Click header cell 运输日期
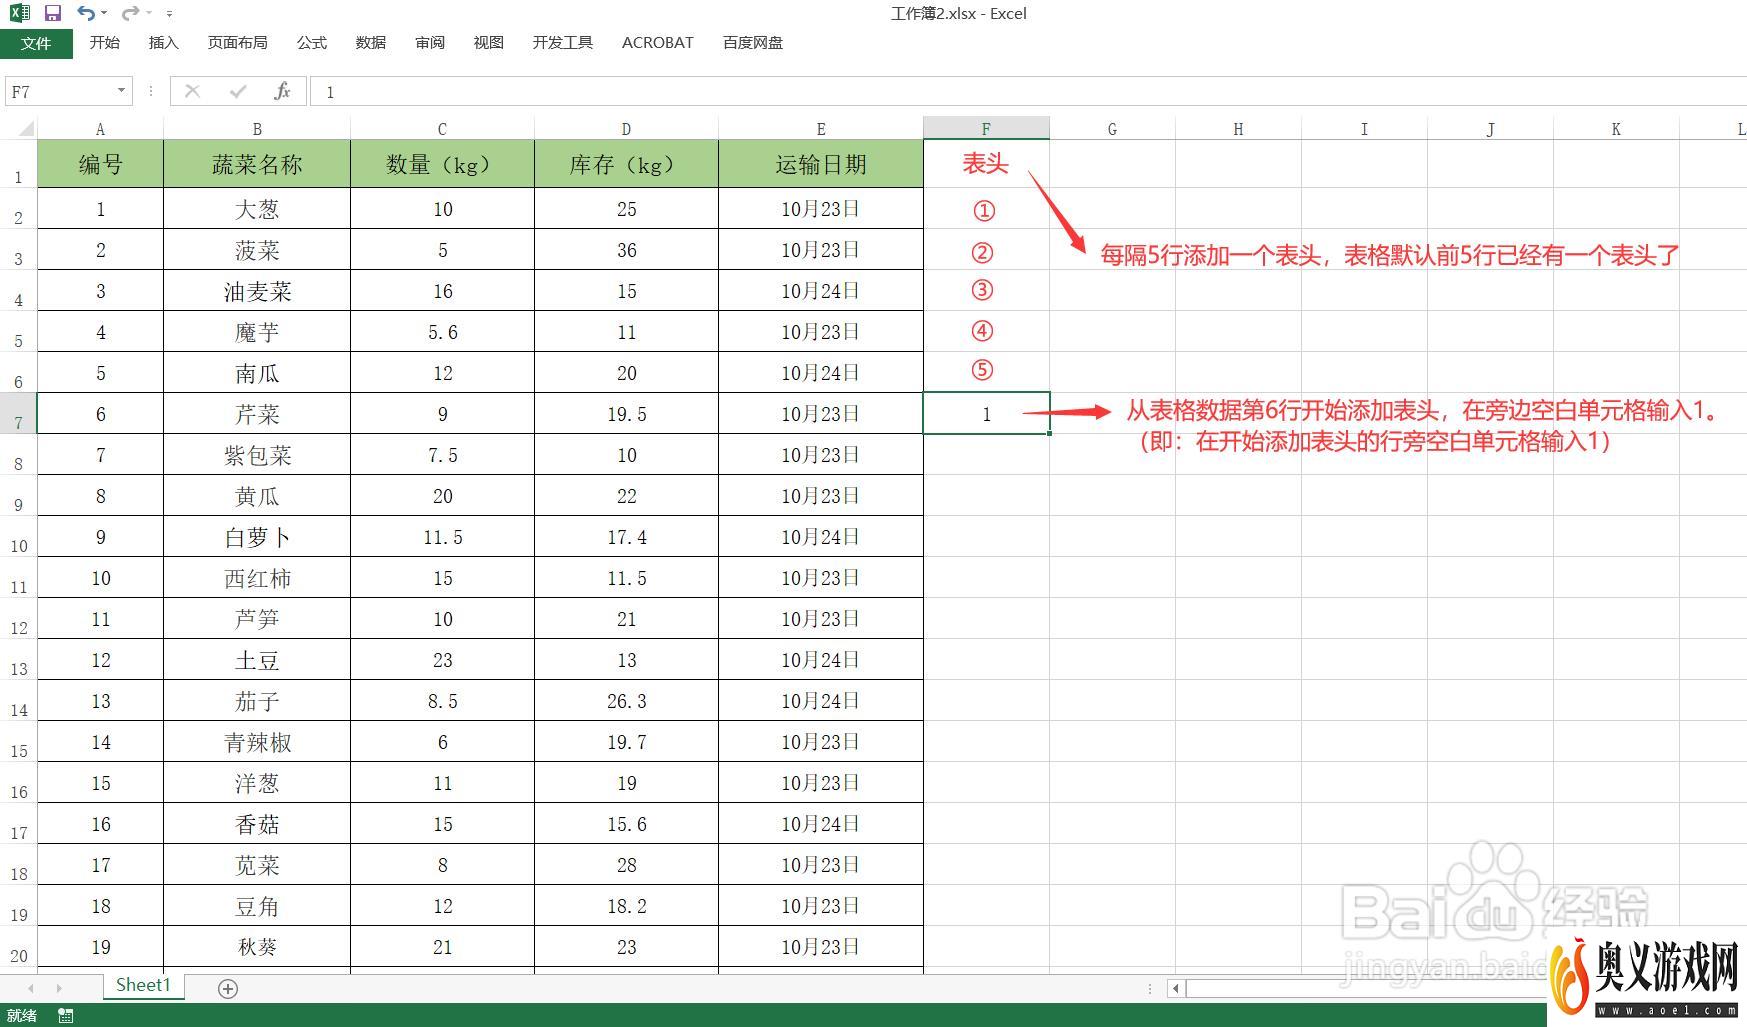The width and height of the screenshot is (1747, 1027). 821,164
